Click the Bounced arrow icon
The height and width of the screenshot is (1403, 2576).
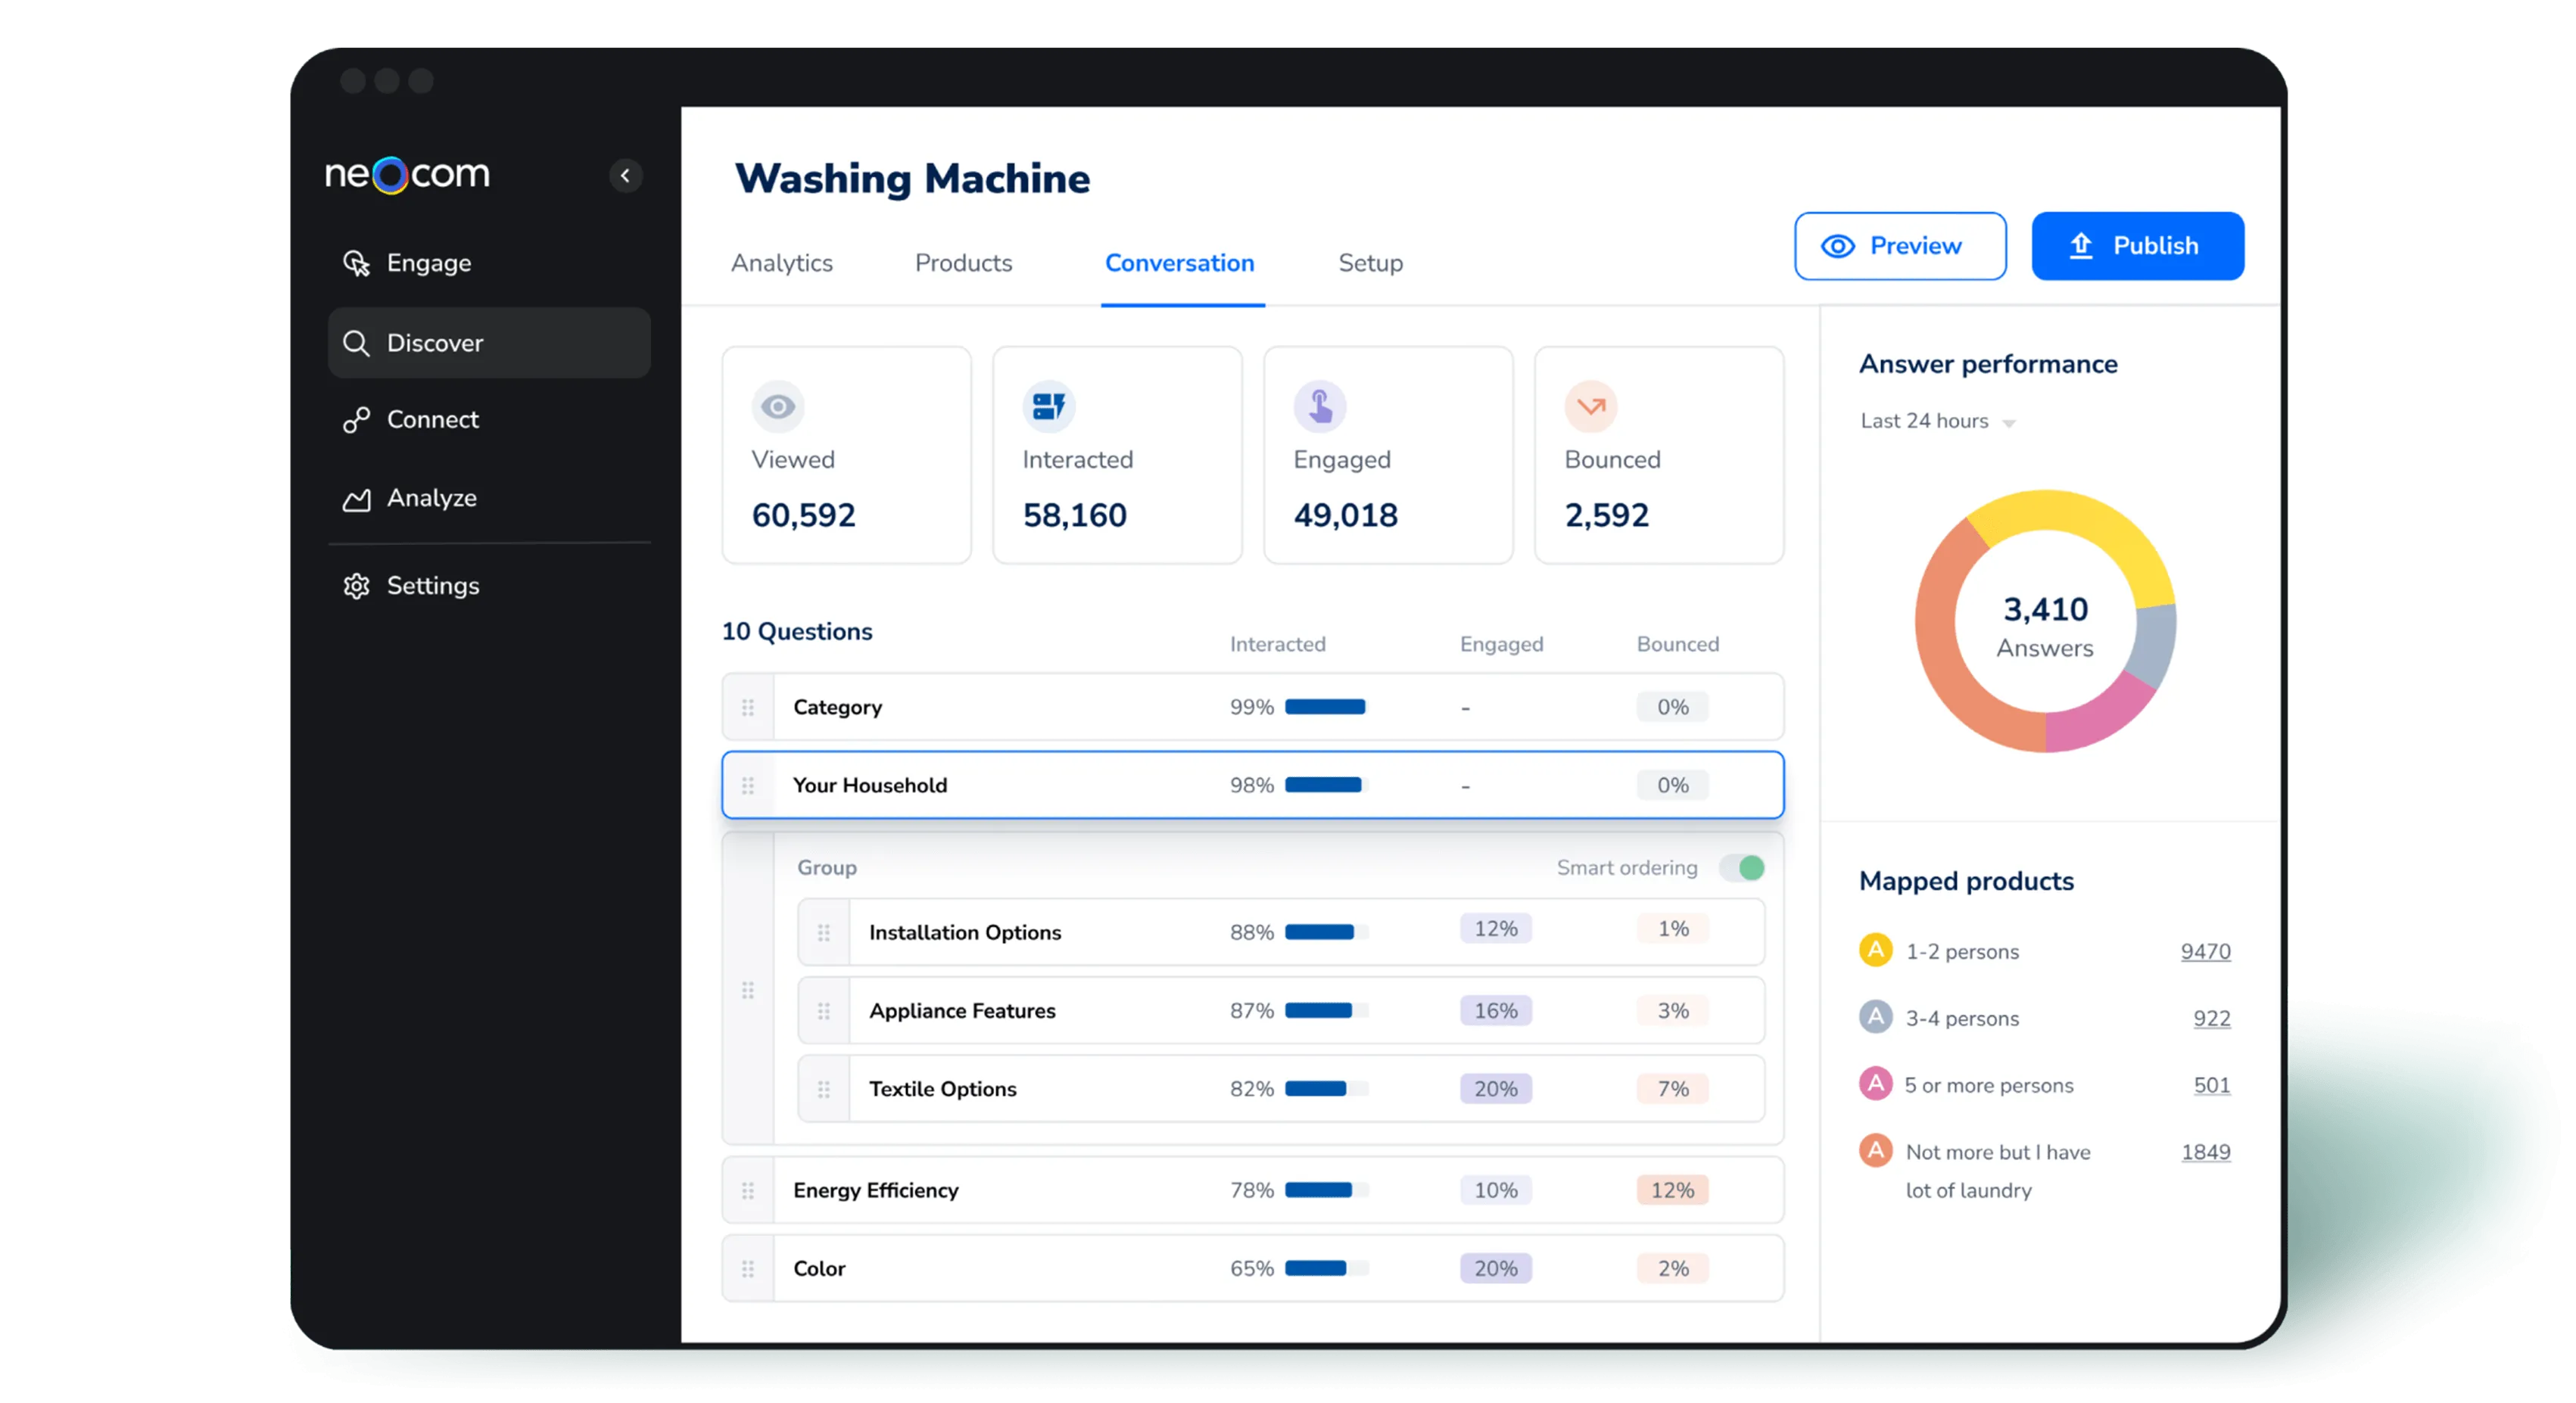[x=1590, y=406]
